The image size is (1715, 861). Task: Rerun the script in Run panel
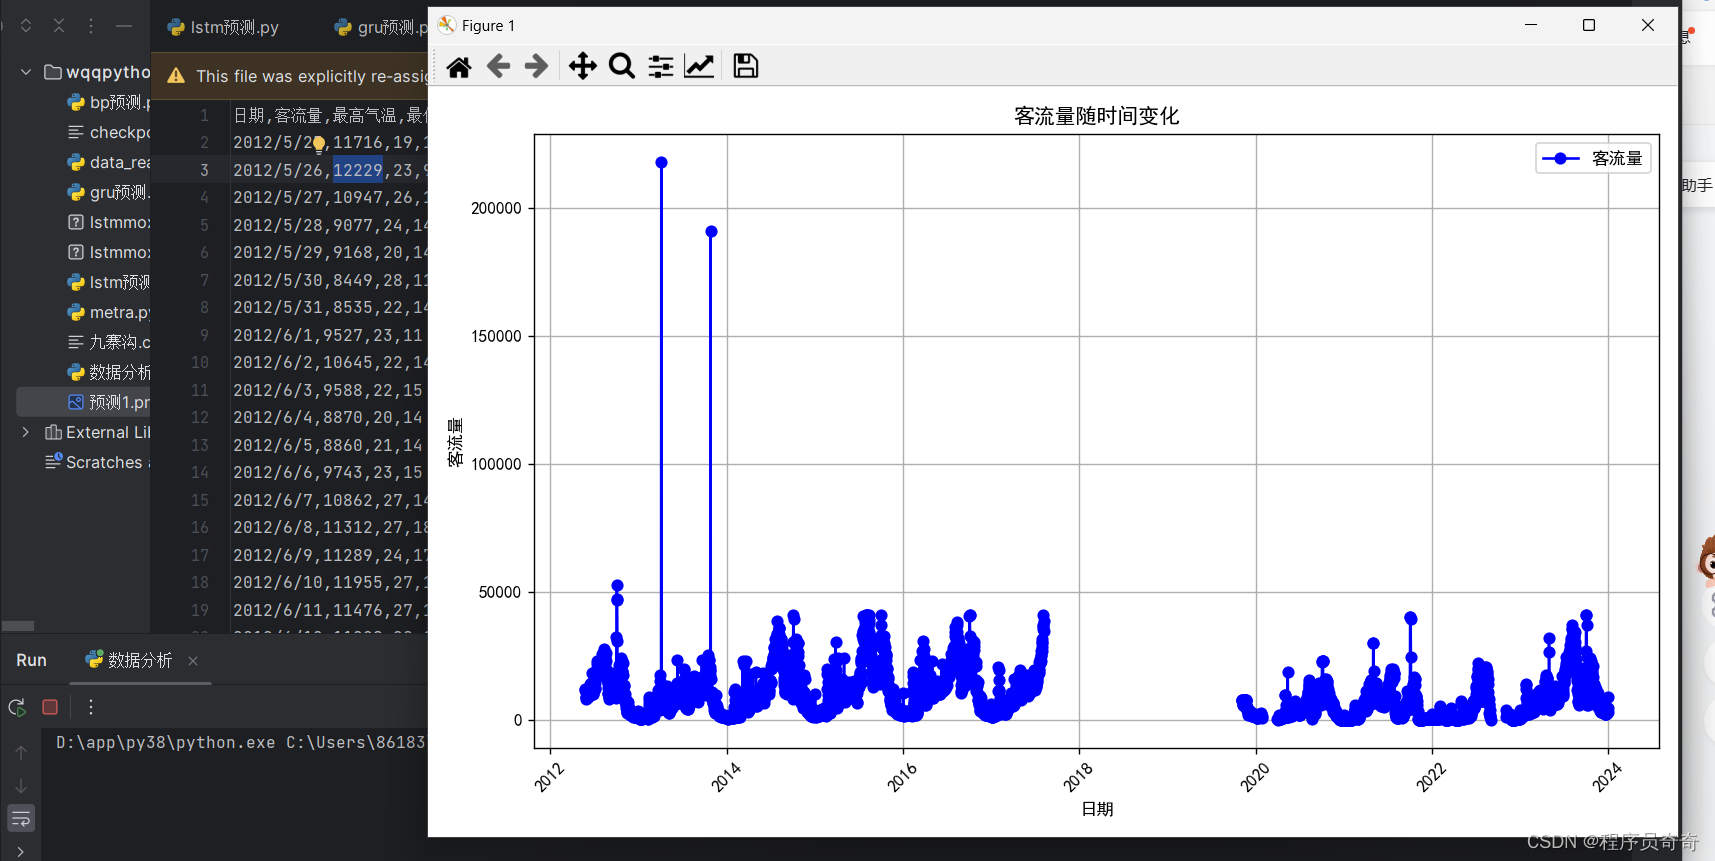(17, 707)
